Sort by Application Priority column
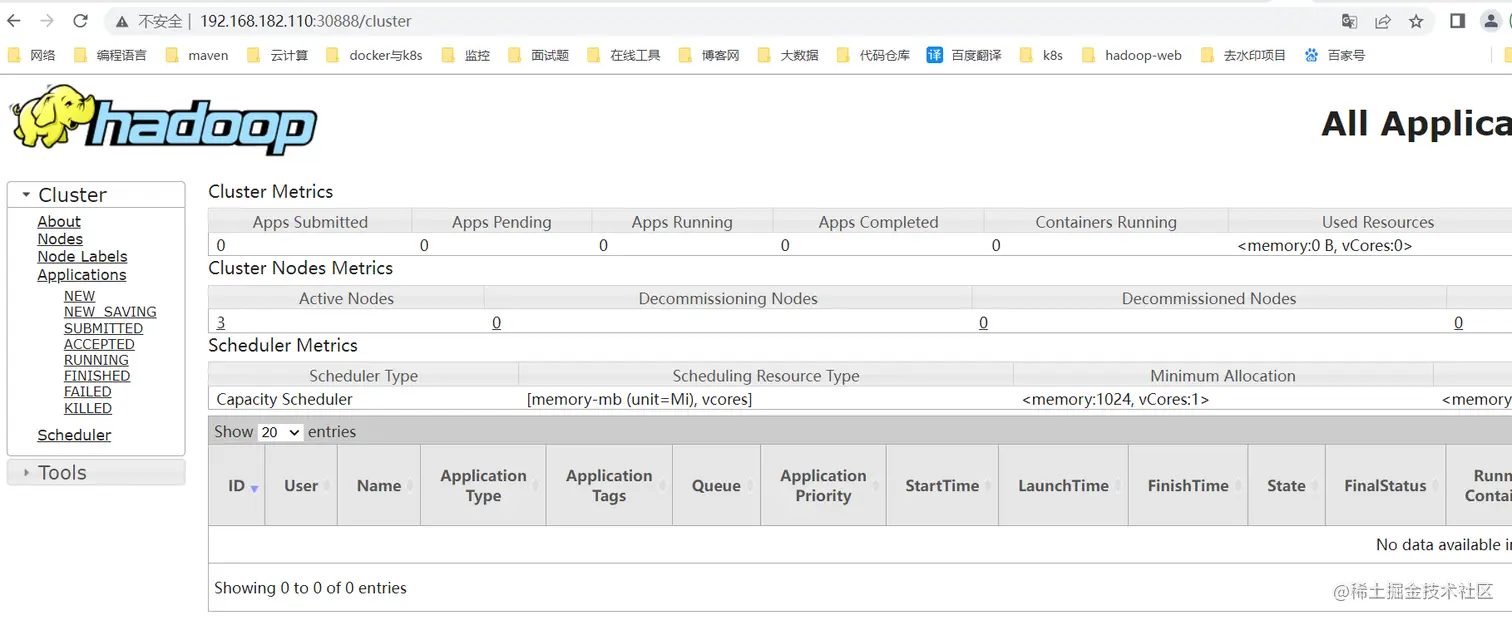Screen dimensions: 1512x620 (x=823, y=486)
